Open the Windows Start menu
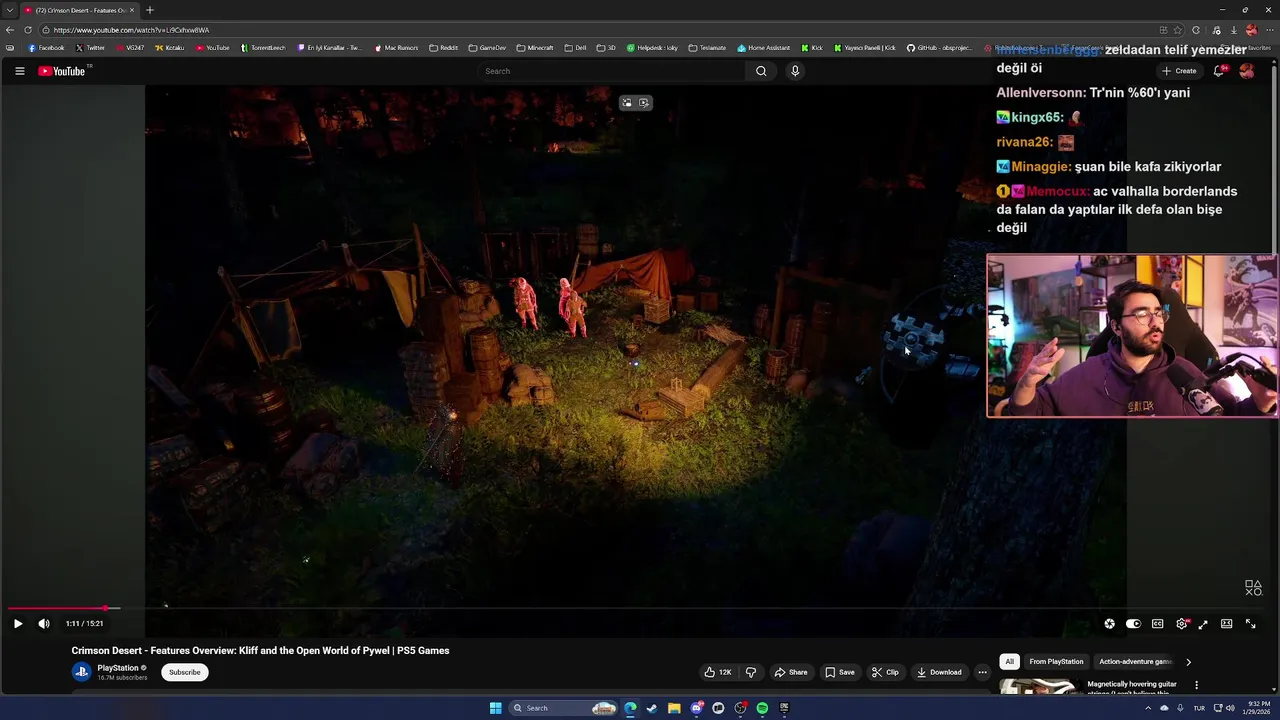 pyautogui.click(x=495, y=708)
